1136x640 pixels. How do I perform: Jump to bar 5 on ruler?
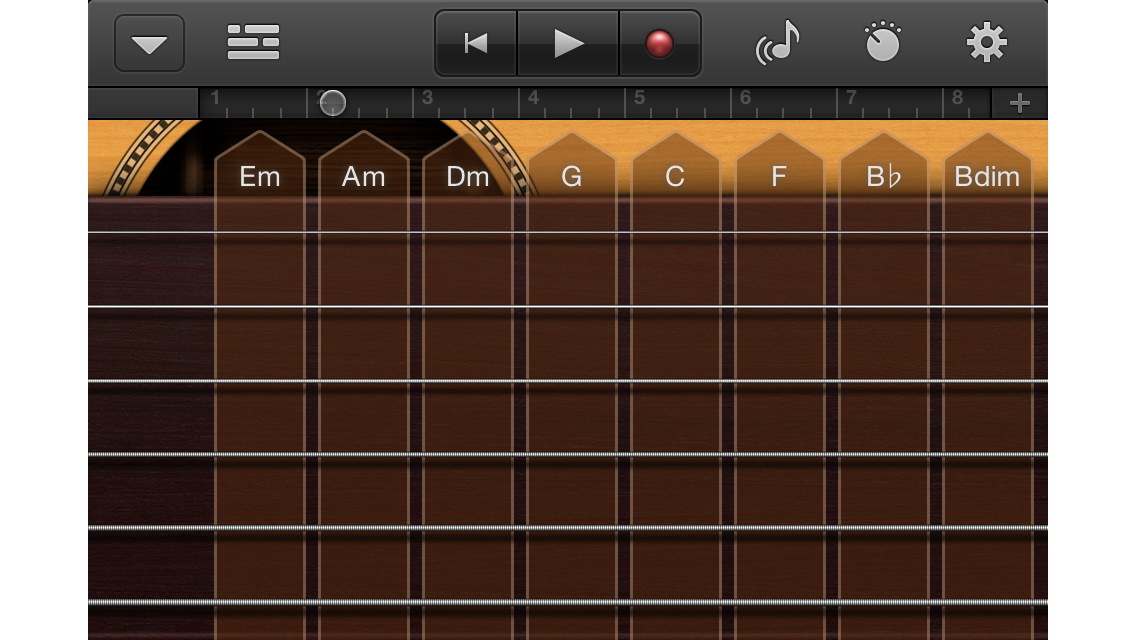639,97
